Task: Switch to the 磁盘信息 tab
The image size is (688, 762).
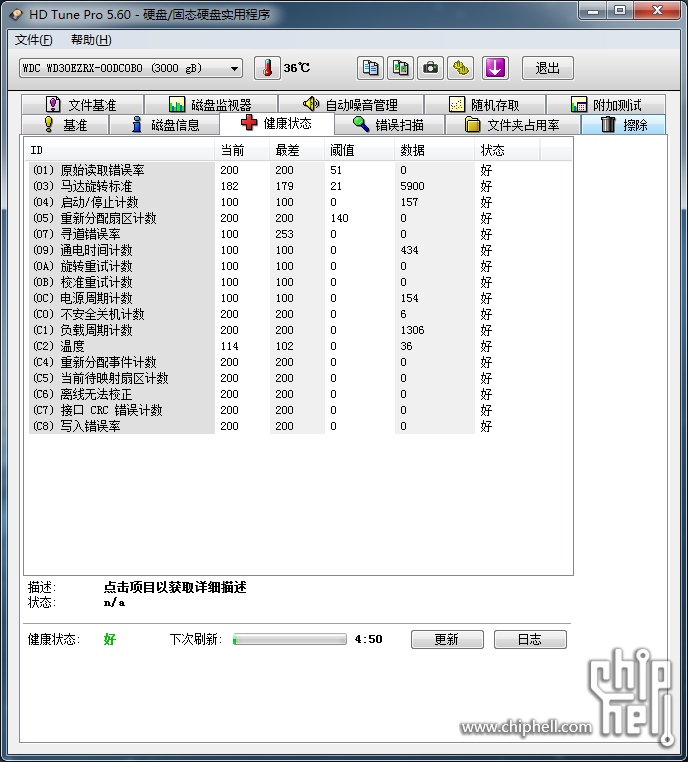Action: click(165, 125)
